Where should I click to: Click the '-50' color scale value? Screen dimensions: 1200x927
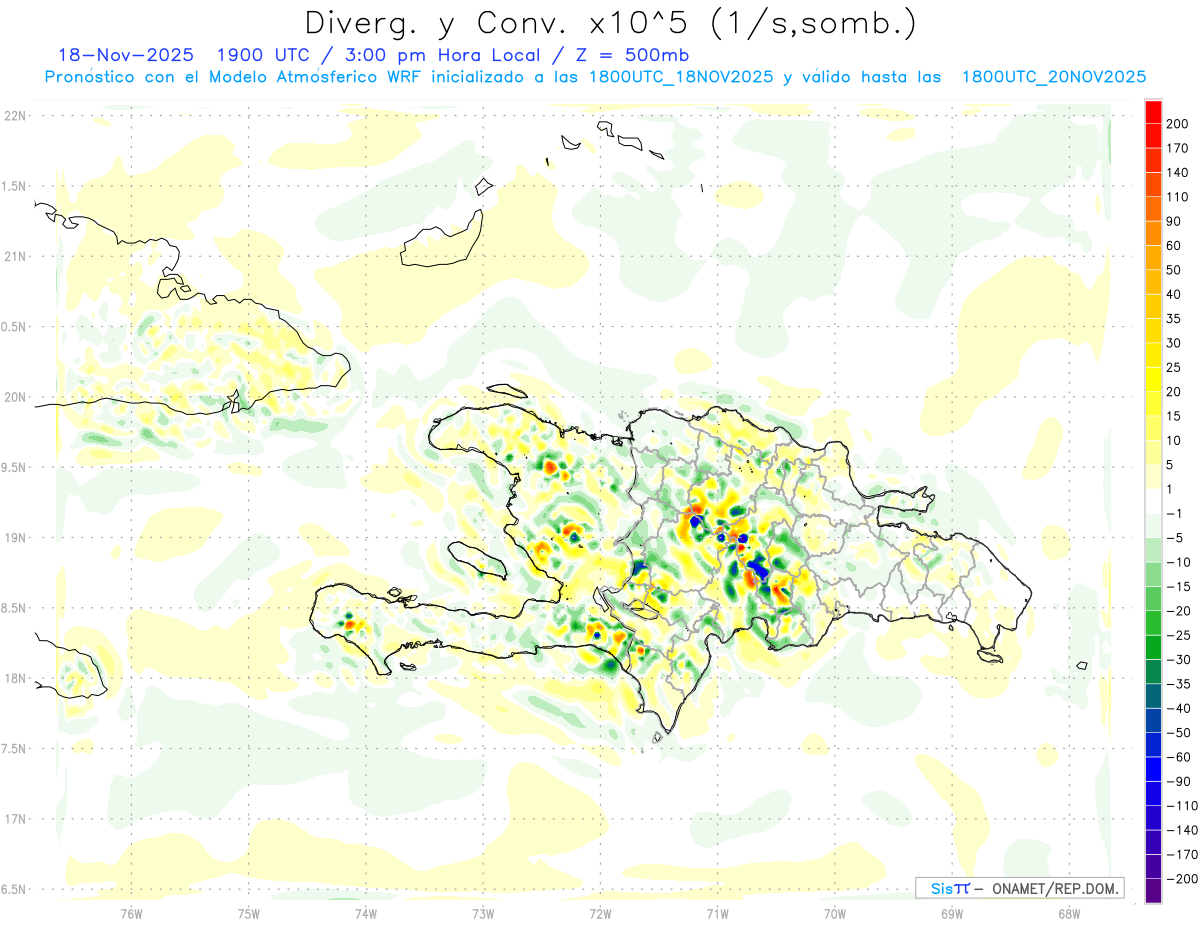[x=1178, y=732]
